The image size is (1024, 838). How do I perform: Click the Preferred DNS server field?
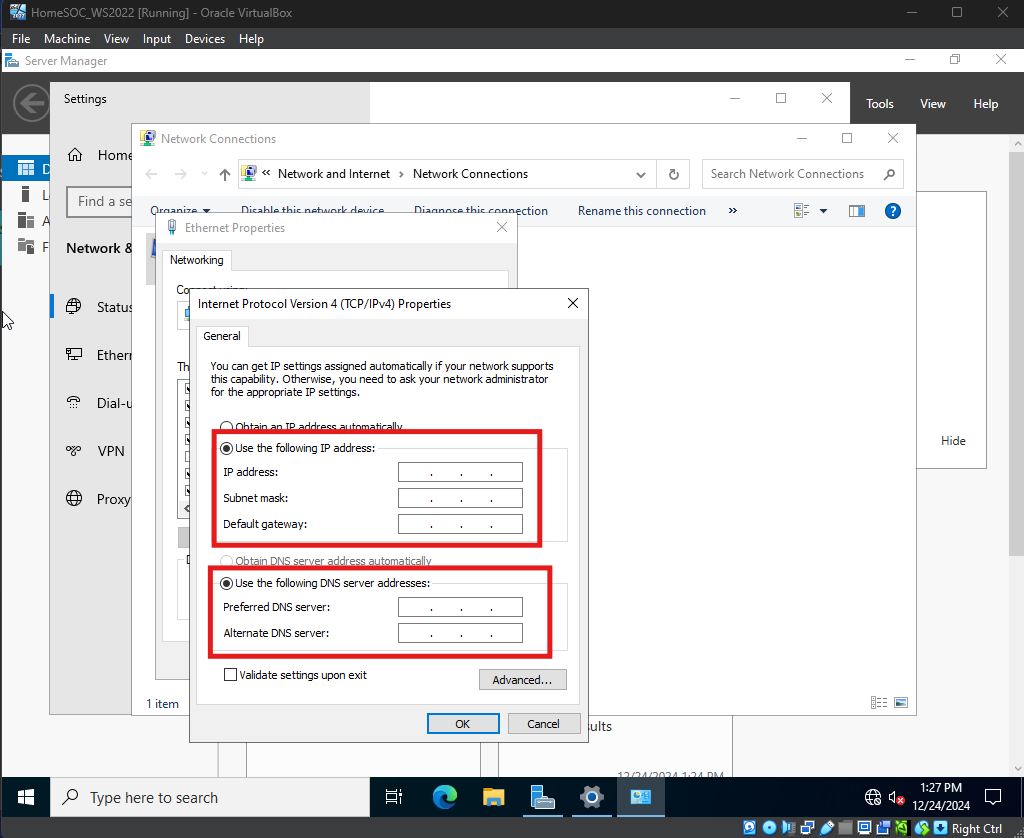coord(460,607)
